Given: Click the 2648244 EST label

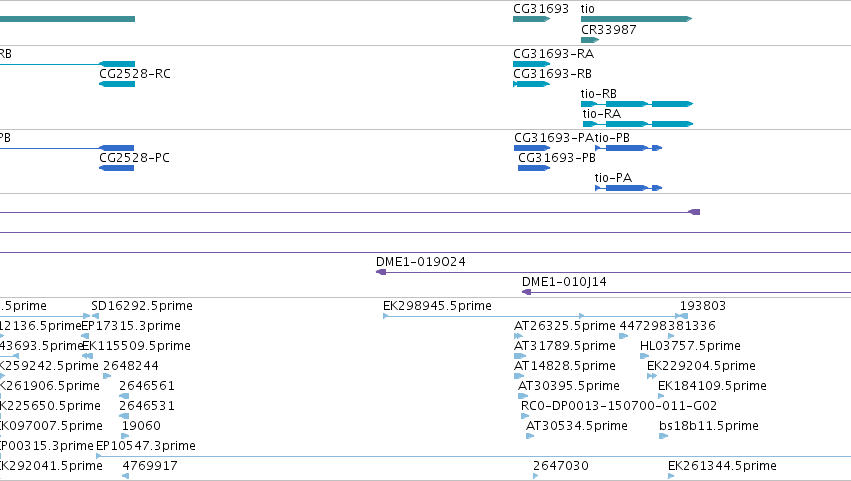Looking at the screenshot, I should click(x=131, y=366).
